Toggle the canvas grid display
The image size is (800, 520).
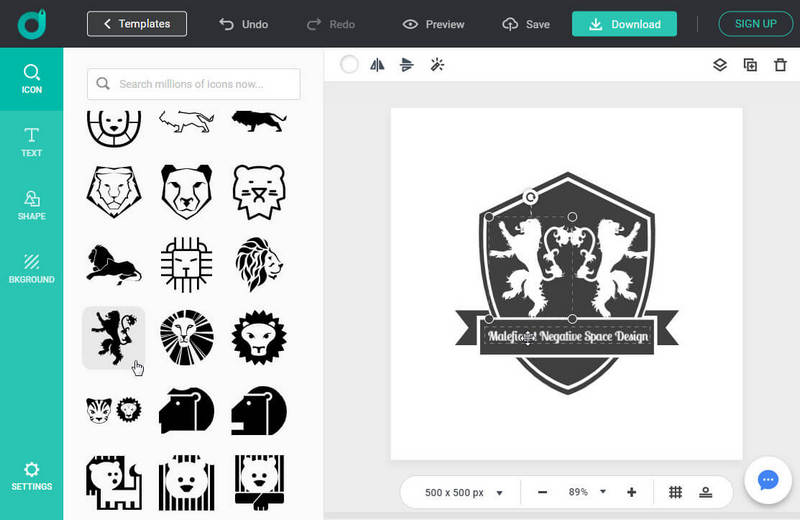(x=676, y=492)
